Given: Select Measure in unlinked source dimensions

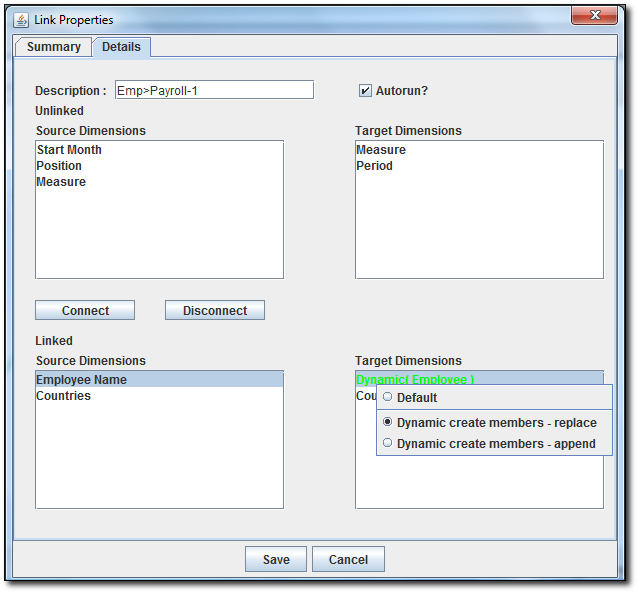Looking at the screenshot, I should click(61, 182).
